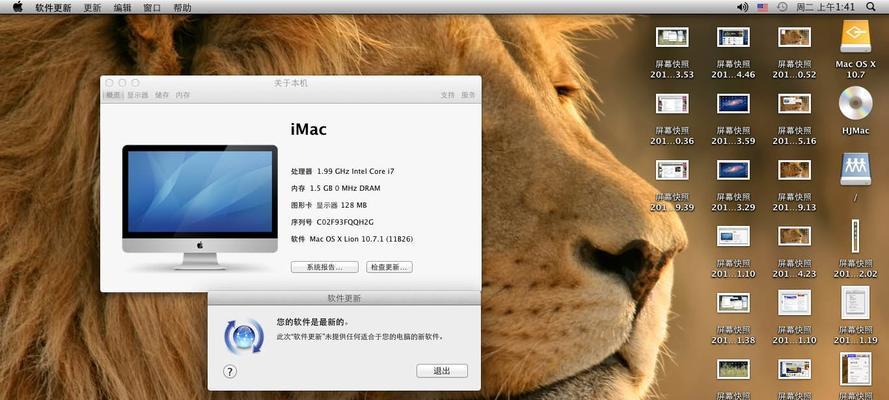The width and height of the screenshot is (889, 400).
Task: Click the volume icon in menu bar
Action: (743, 7)
